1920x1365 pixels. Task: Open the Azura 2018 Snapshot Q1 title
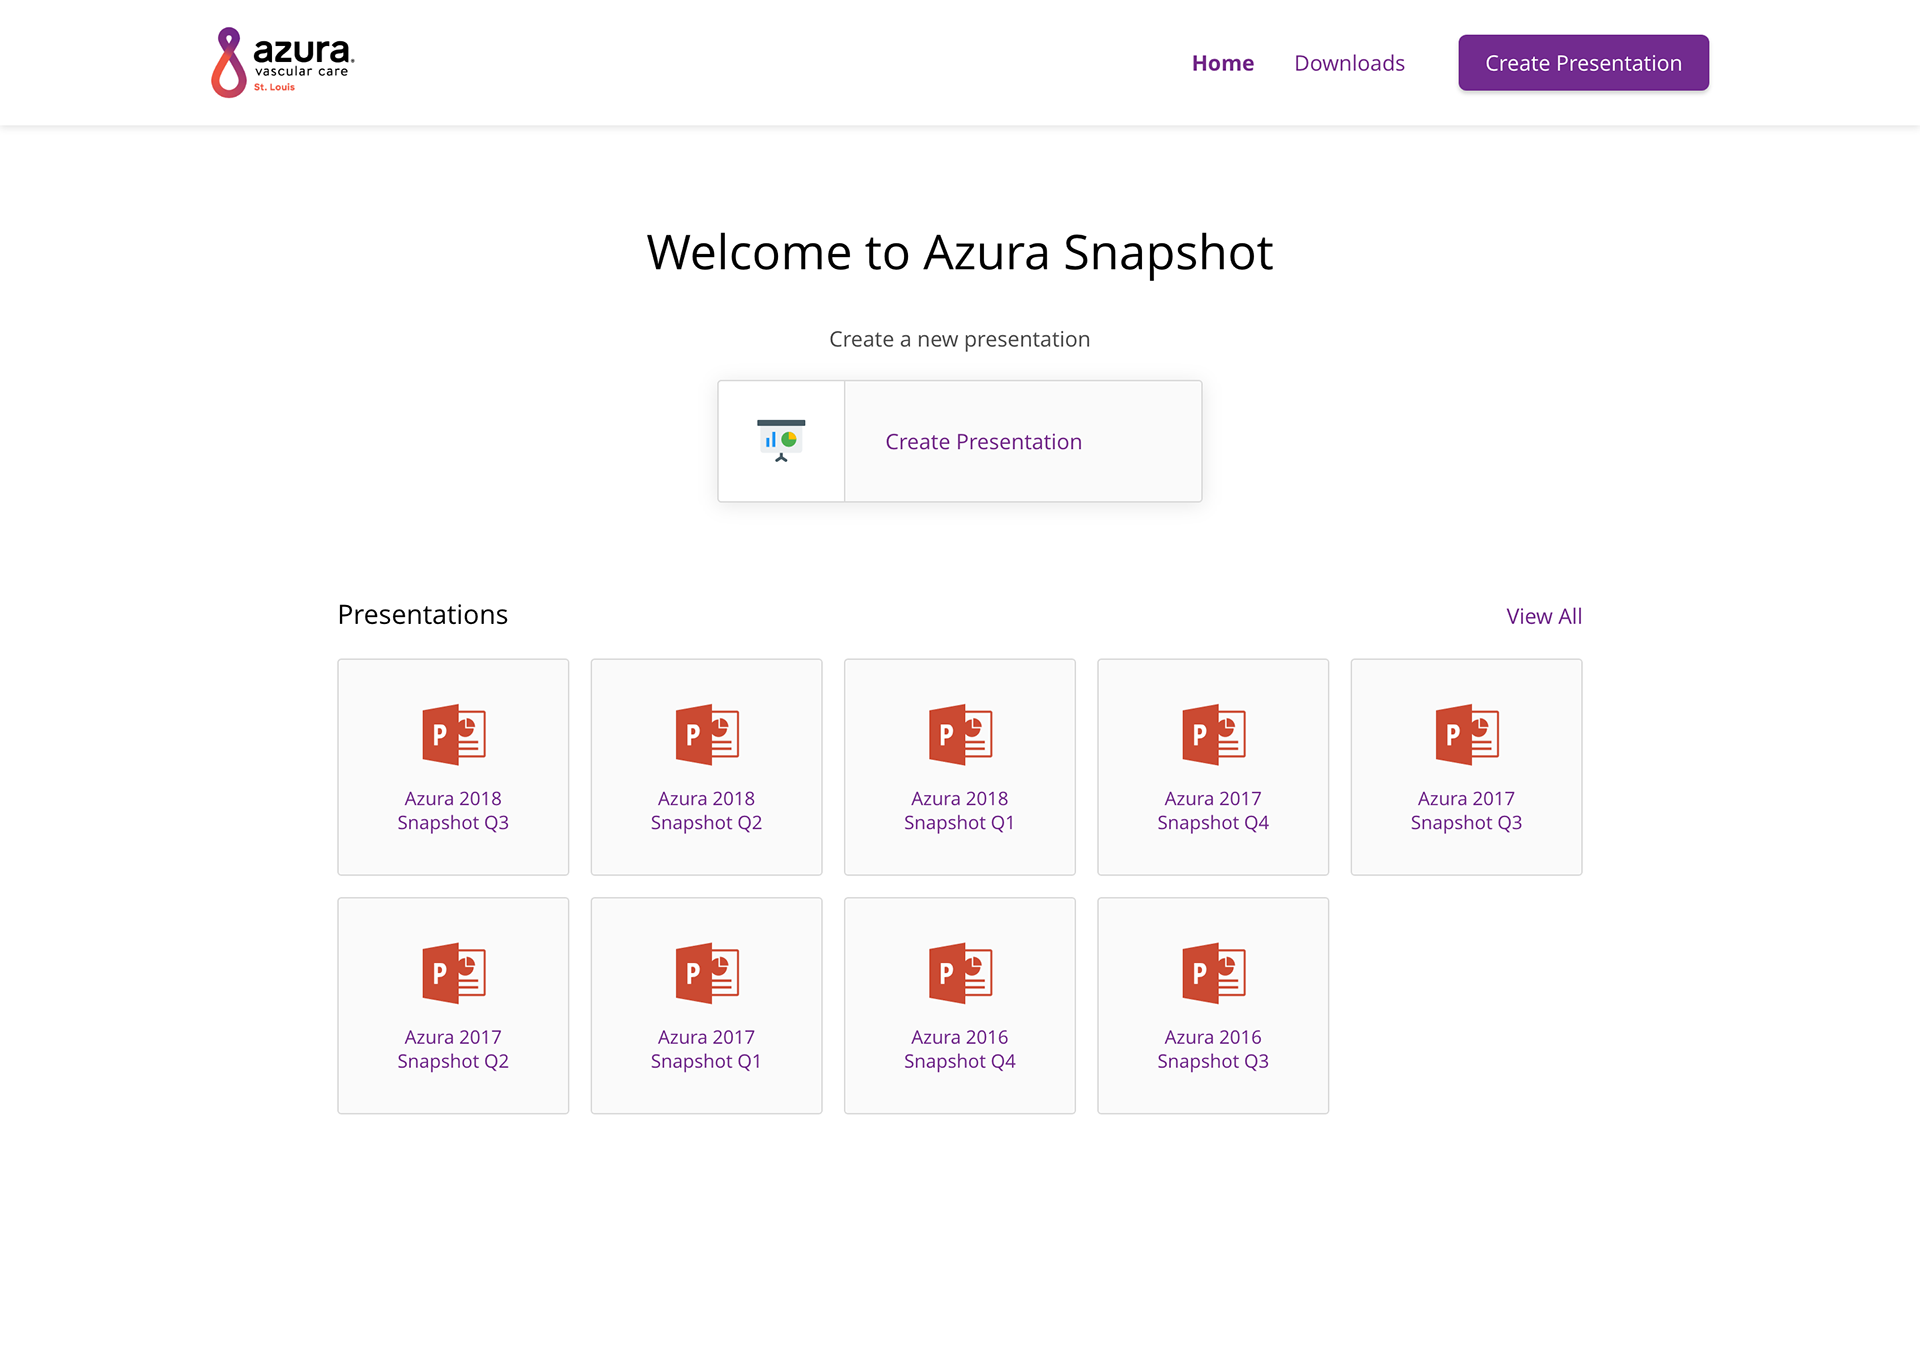coord(960,810)
